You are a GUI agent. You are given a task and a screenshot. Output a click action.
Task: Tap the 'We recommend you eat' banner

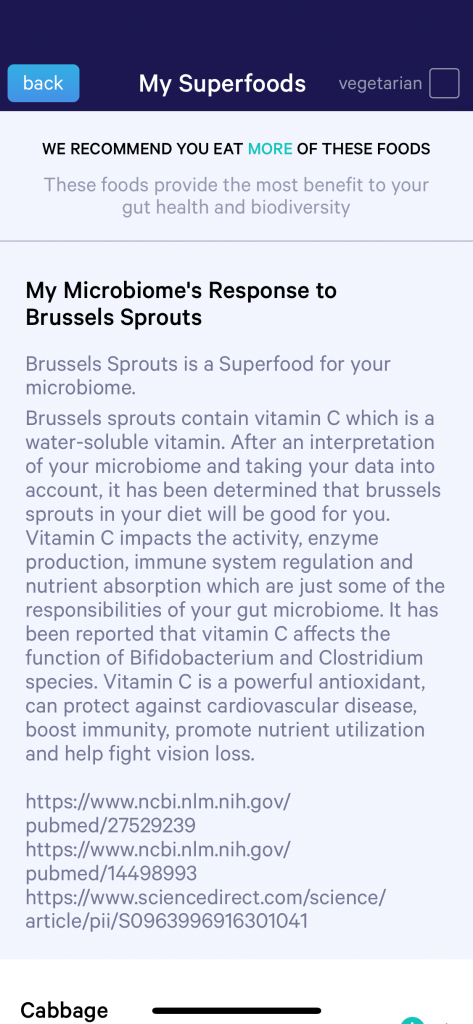point(236,149)
